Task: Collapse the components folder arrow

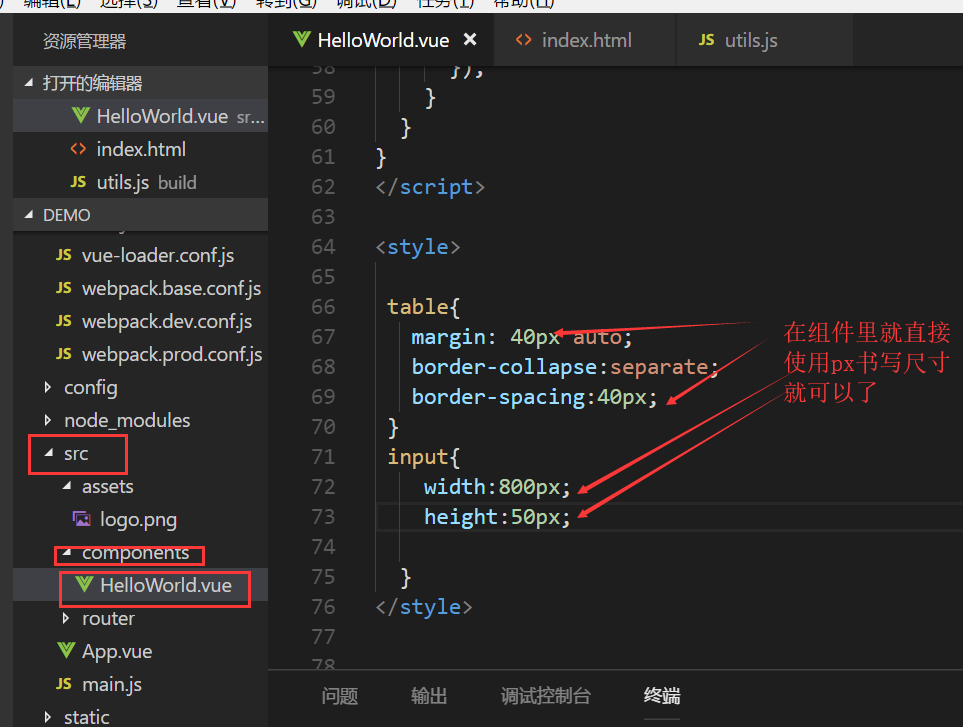Action: [x=67, y=553]
